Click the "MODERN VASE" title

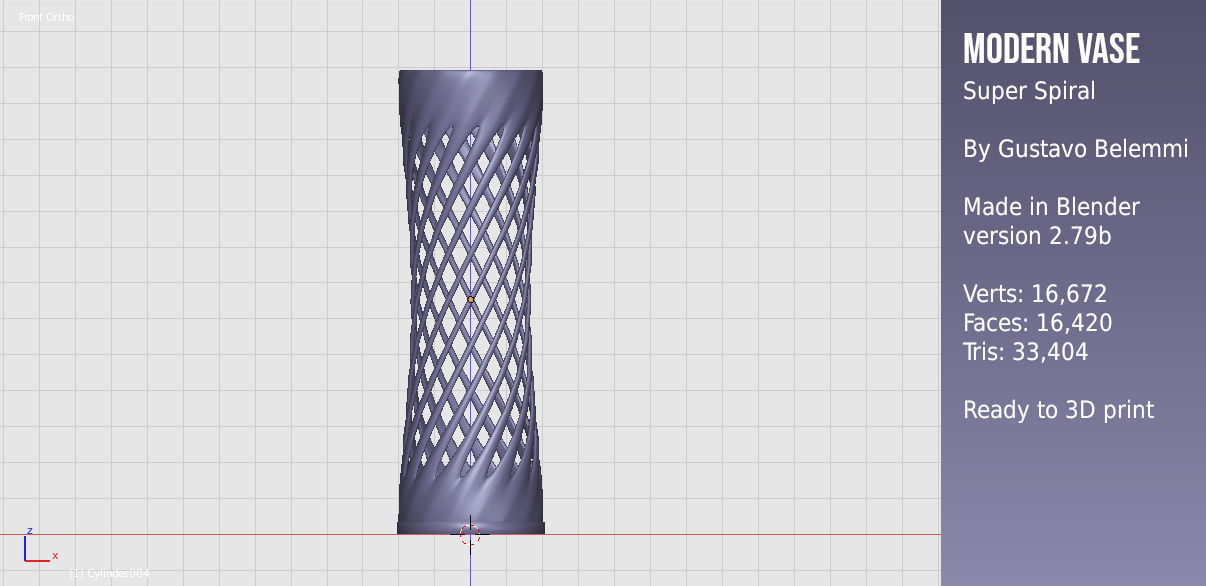1051,48
